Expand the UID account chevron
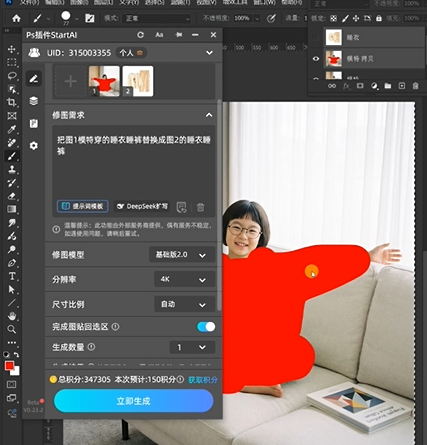Image resolution: width=427 pixels, height=445 pixels. click(x=209, y=53)
